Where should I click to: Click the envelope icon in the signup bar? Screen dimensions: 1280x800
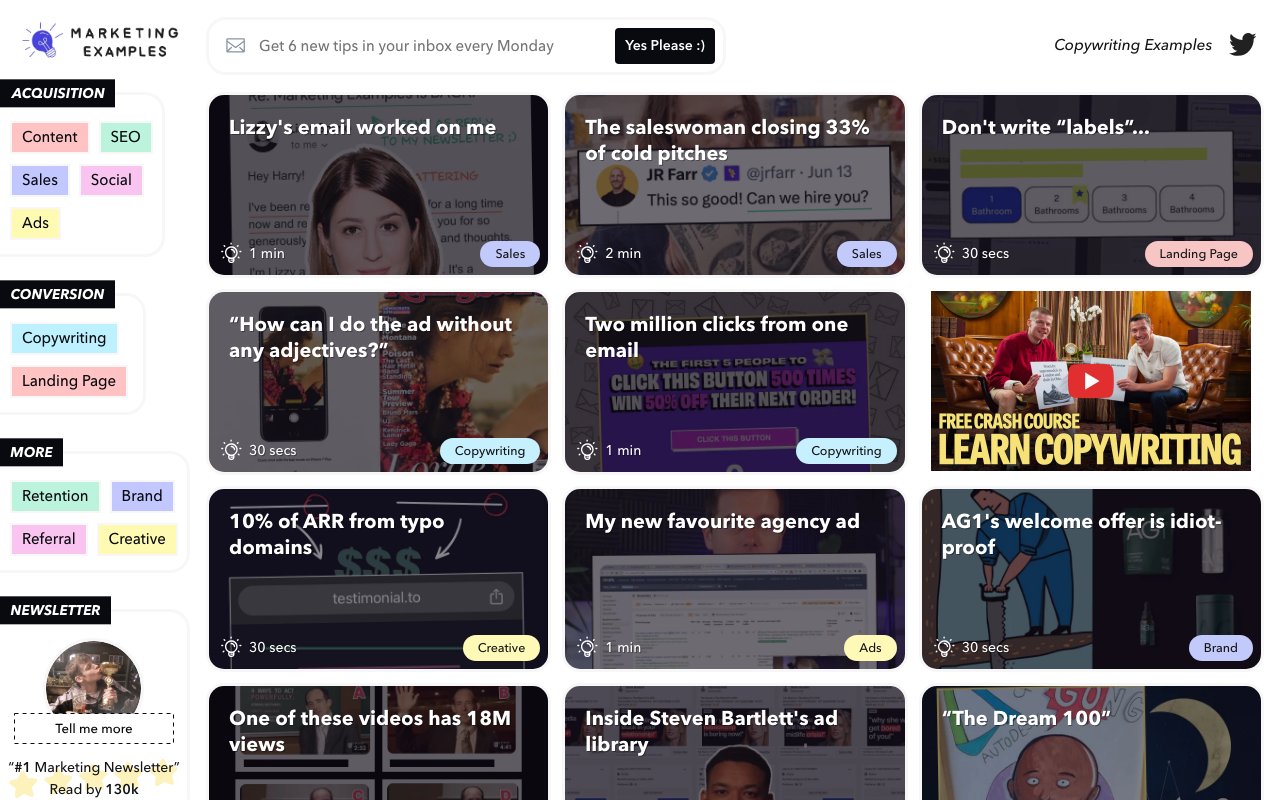[235, 45]
